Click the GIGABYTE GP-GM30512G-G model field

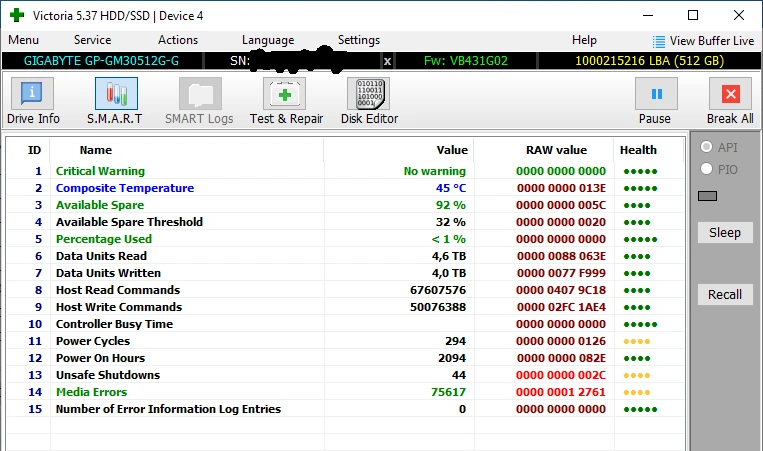click(102, 61)
